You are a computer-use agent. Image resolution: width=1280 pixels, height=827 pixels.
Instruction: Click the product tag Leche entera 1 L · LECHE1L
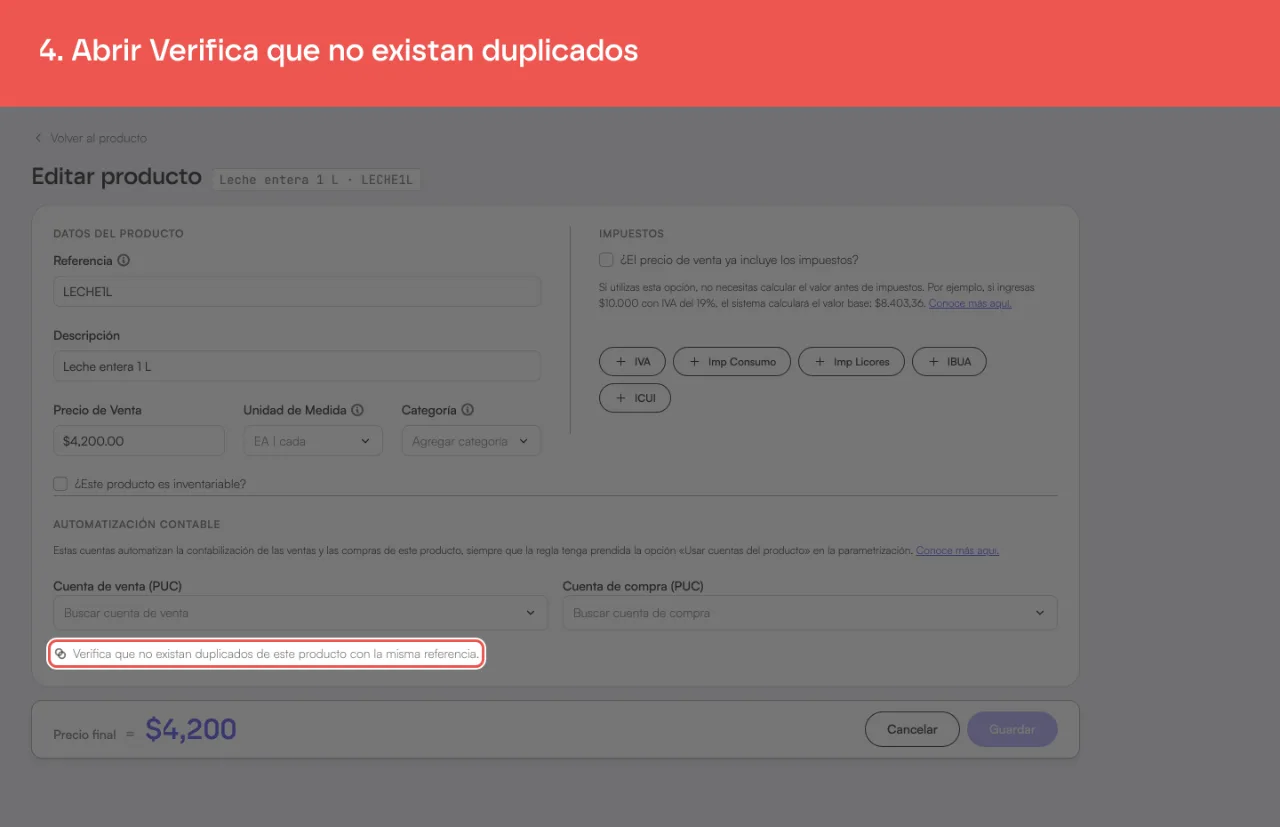click(x=316, y=179)
